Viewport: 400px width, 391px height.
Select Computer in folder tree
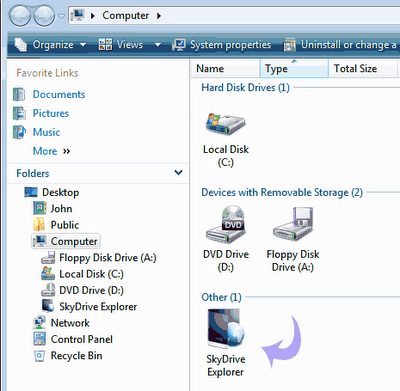74,241
